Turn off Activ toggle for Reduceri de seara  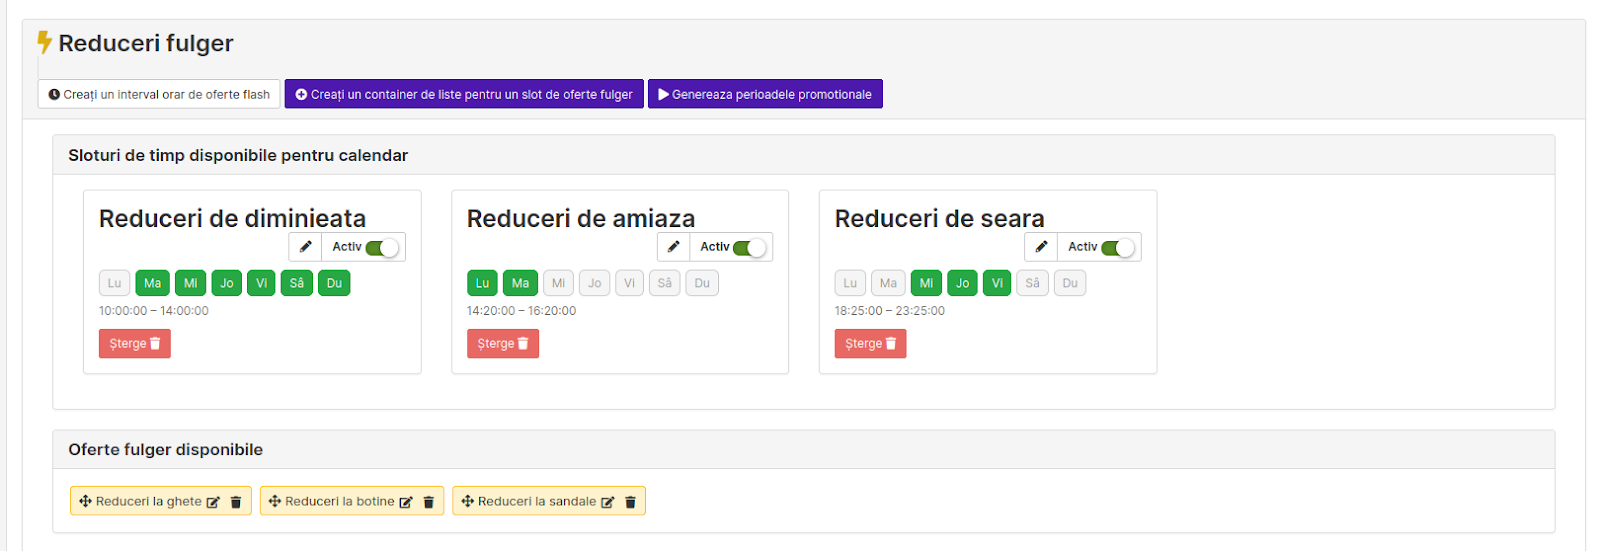click(x=1117, y=248)
